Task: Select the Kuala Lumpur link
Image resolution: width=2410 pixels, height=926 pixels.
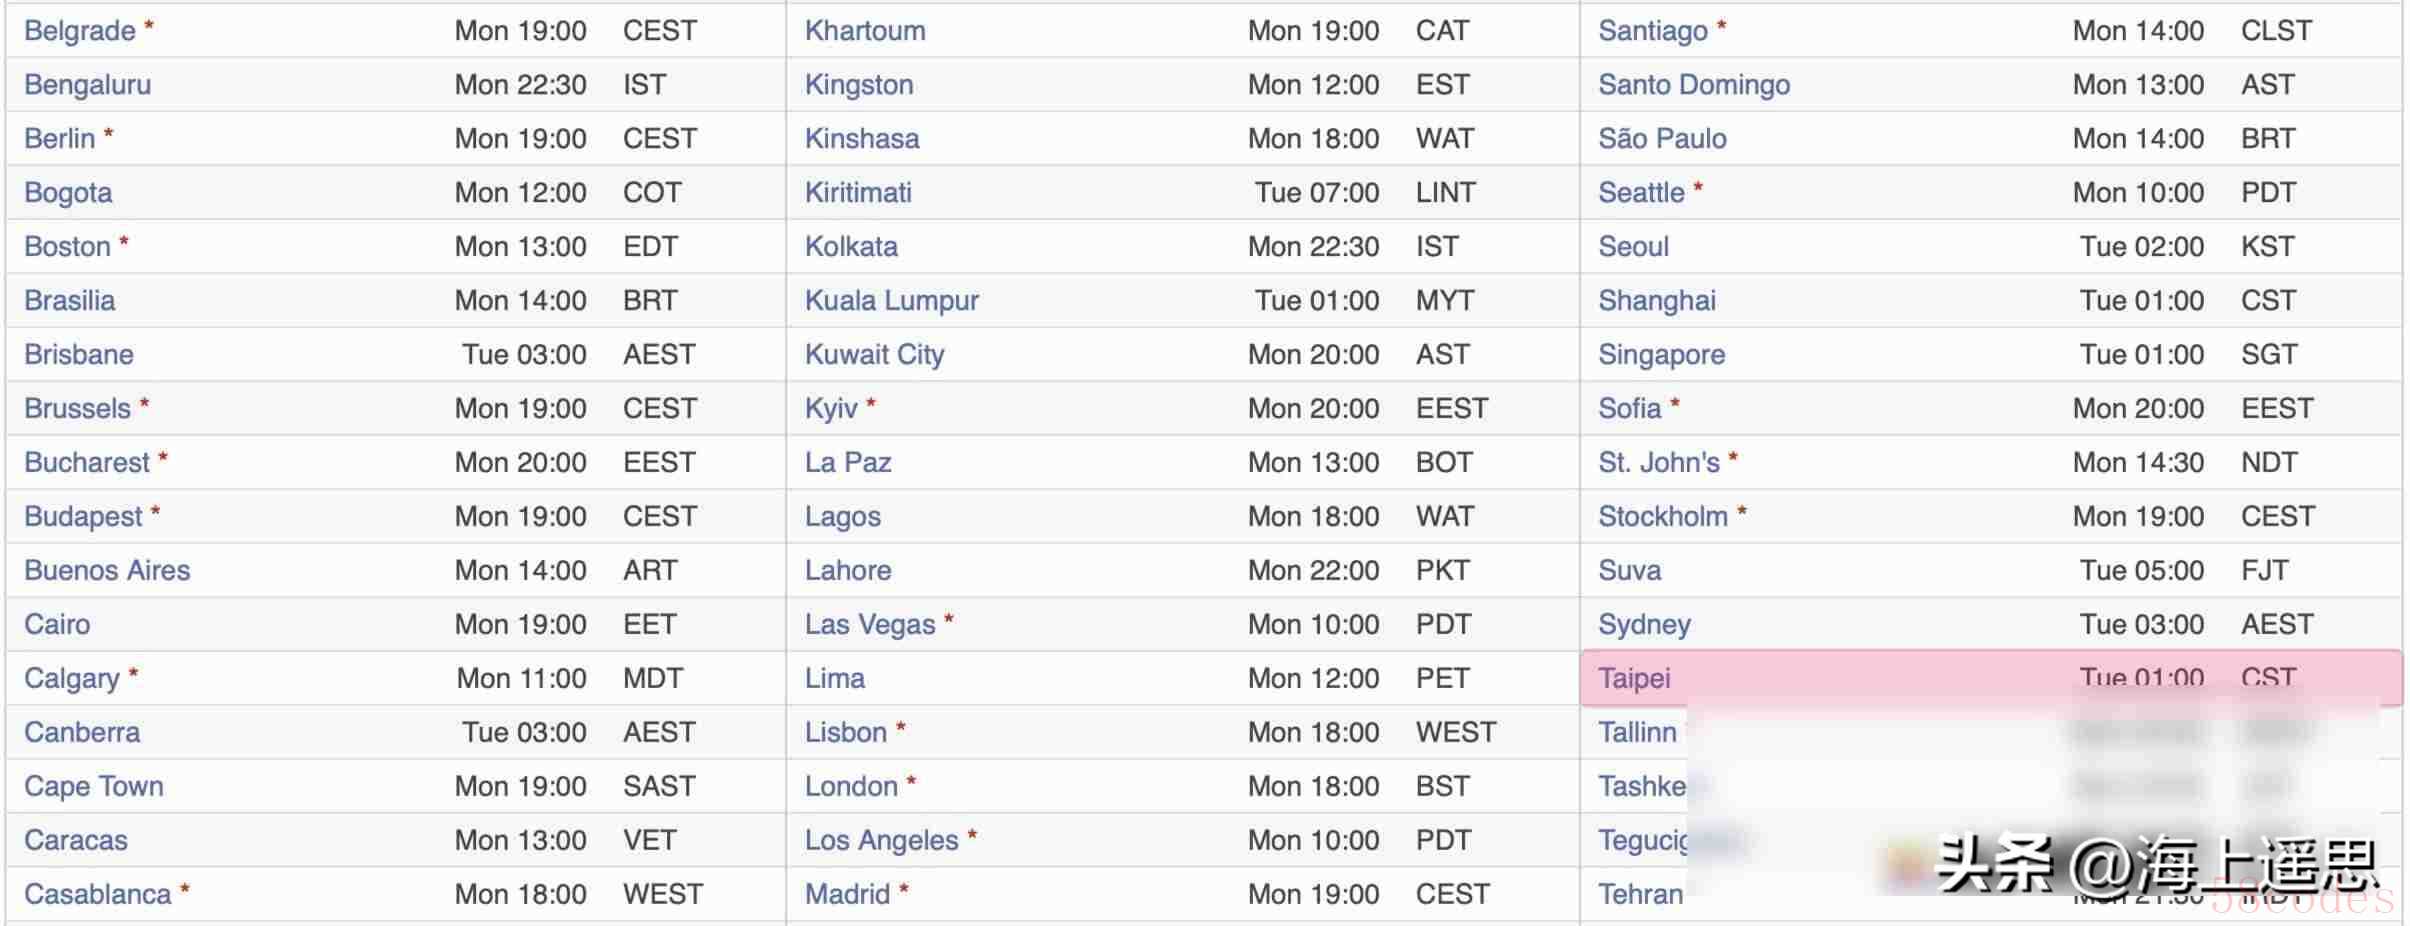Action: 892,301
